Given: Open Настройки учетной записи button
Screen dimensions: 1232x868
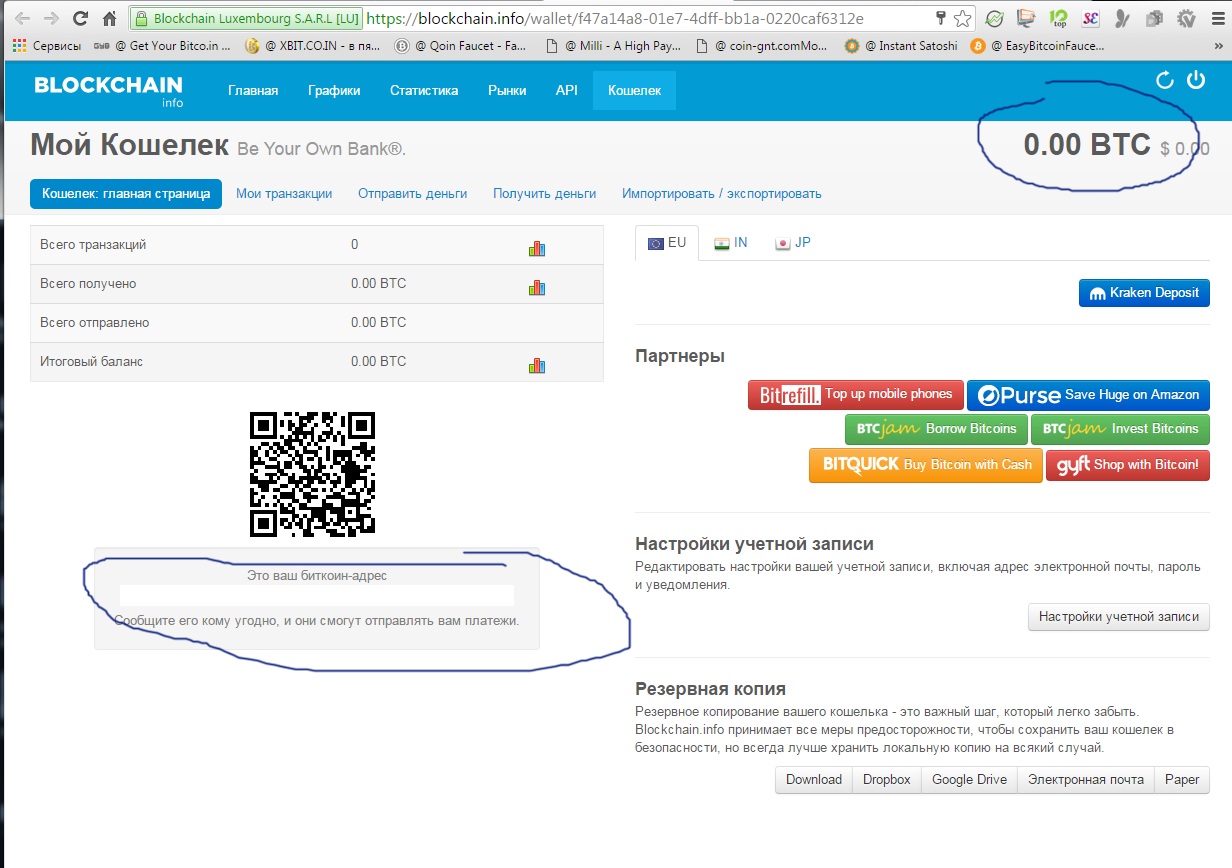Looking at the screenshot, I should click(x=1119, y=617).
